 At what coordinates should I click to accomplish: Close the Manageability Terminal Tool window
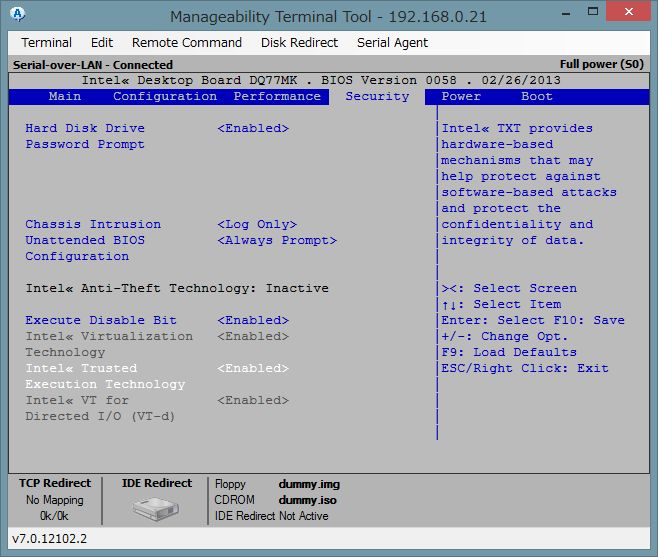628,11
